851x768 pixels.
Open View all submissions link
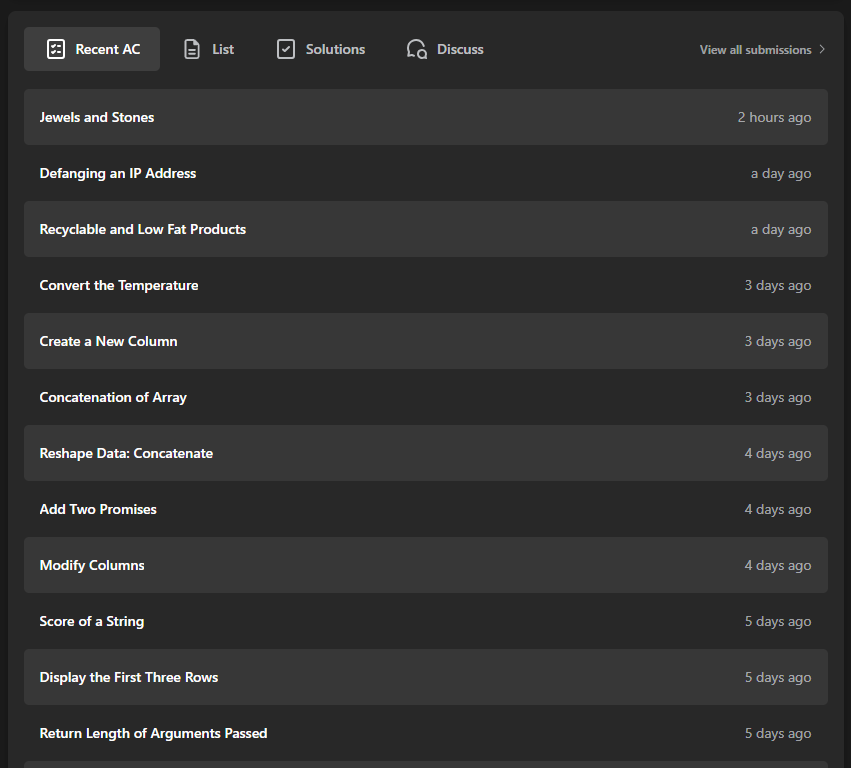tap(755, 49)
